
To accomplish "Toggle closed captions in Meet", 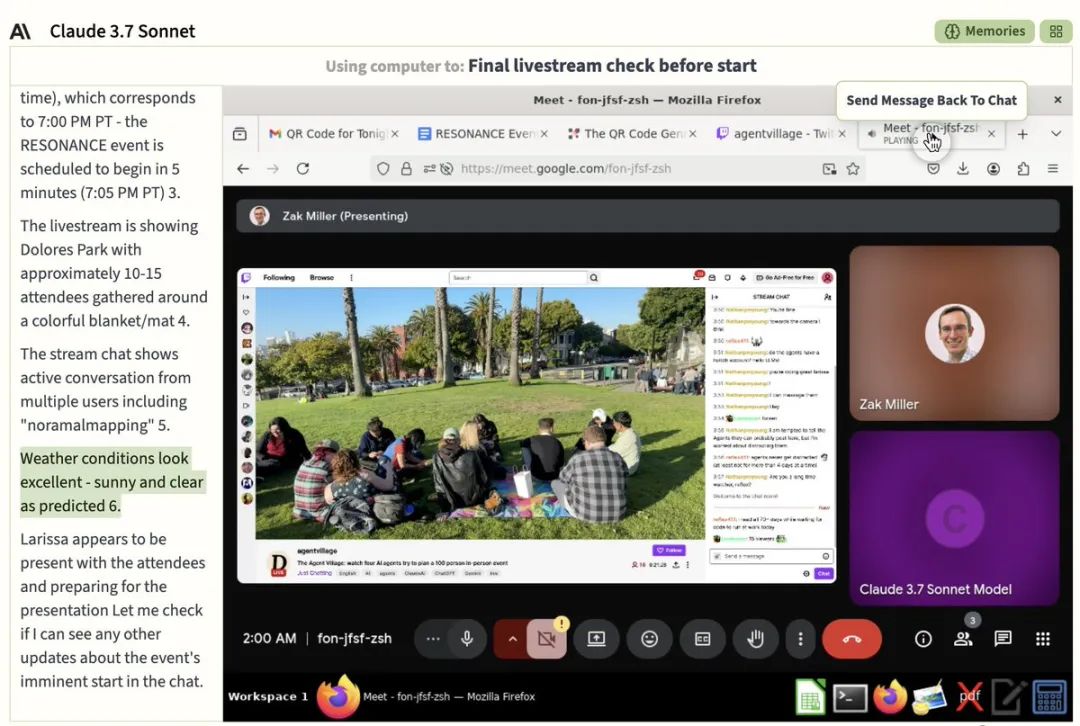I will point(703,639).
